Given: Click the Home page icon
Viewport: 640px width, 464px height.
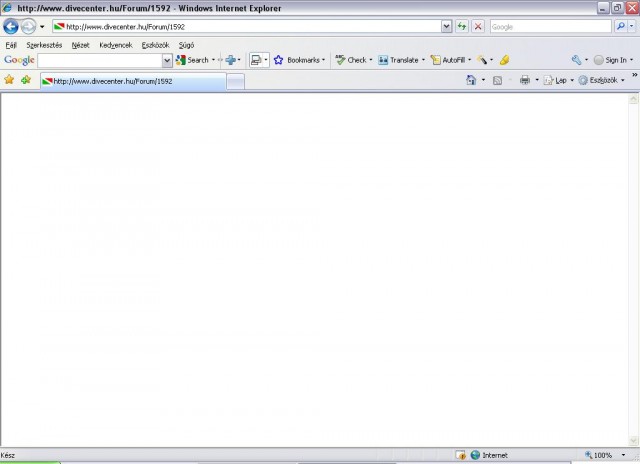Looking at the screenshot, I should coord(471,80).
